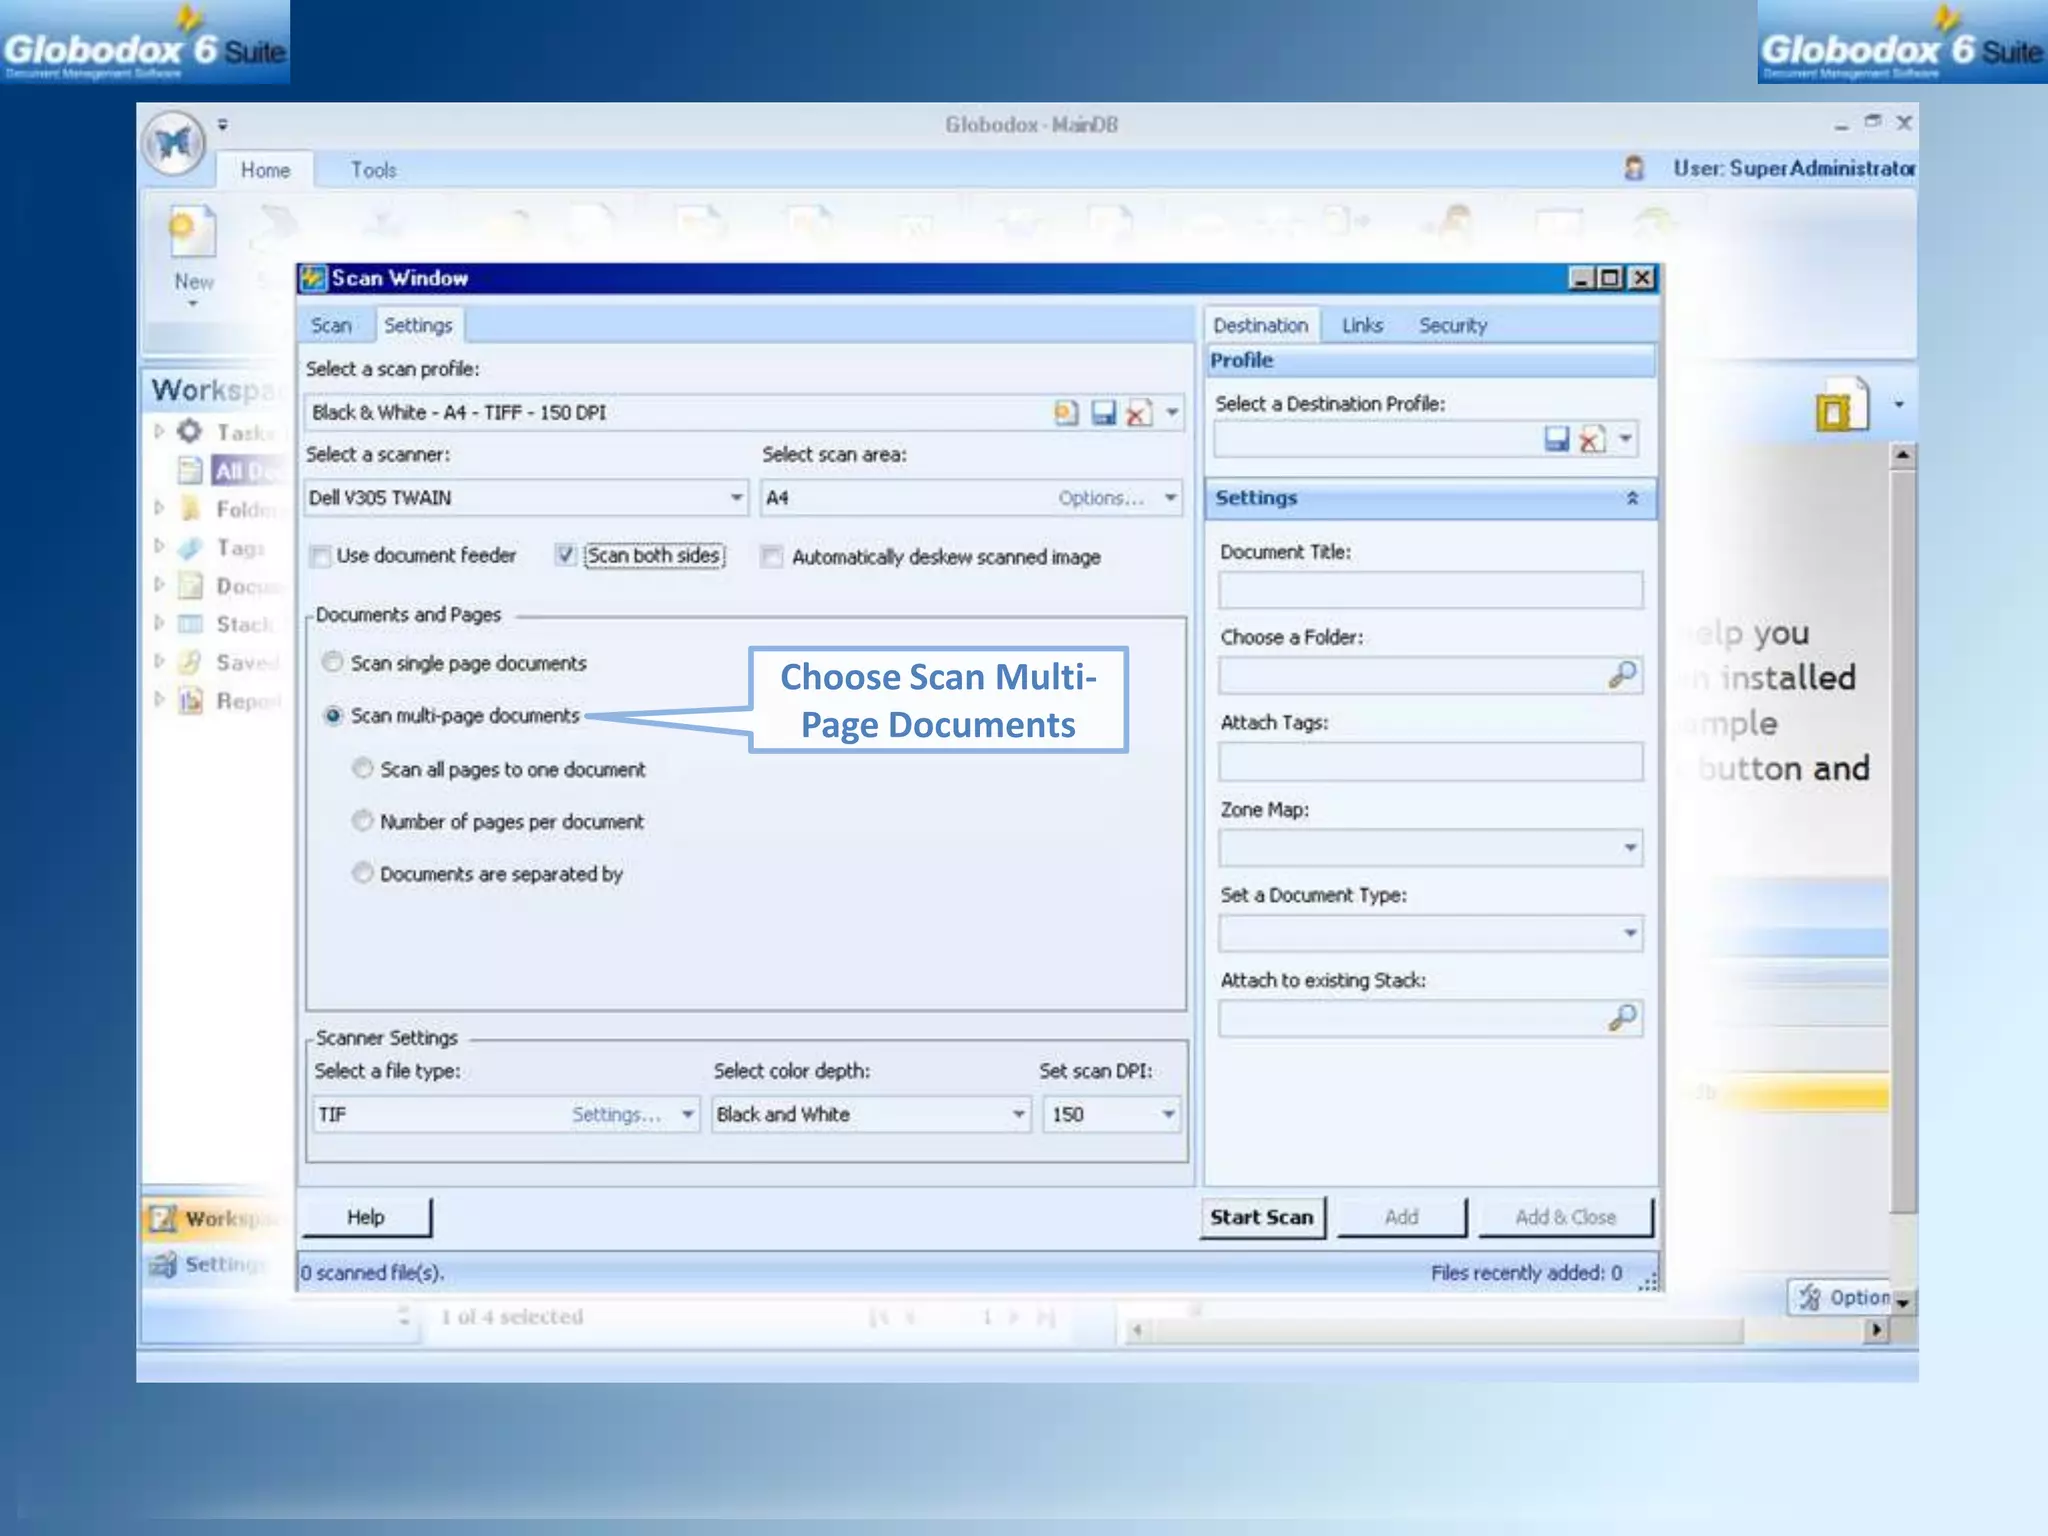The width and height of the screenshot is (2048, 1536).
Task: Click the Attach Tags input field
Action: pos(1430,761)
